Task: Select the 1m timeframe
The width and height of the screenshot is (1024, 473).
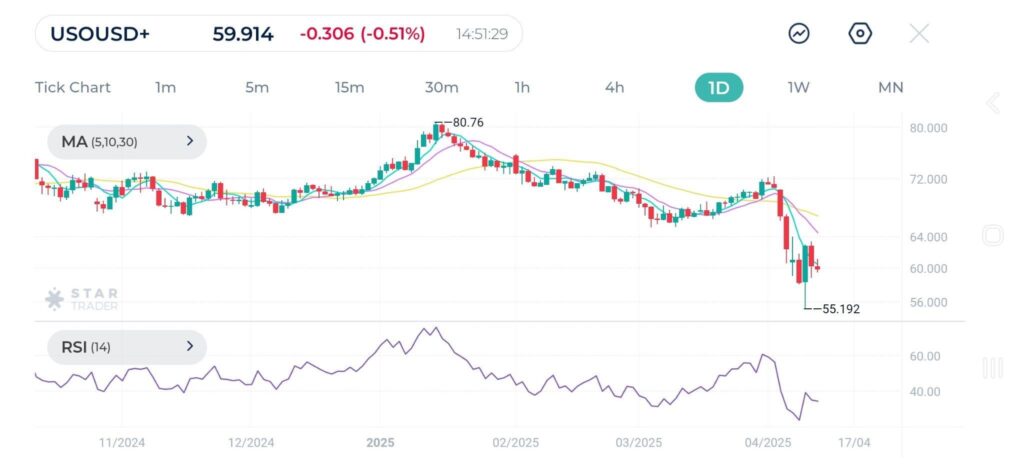Action: (x=166, y=87)
